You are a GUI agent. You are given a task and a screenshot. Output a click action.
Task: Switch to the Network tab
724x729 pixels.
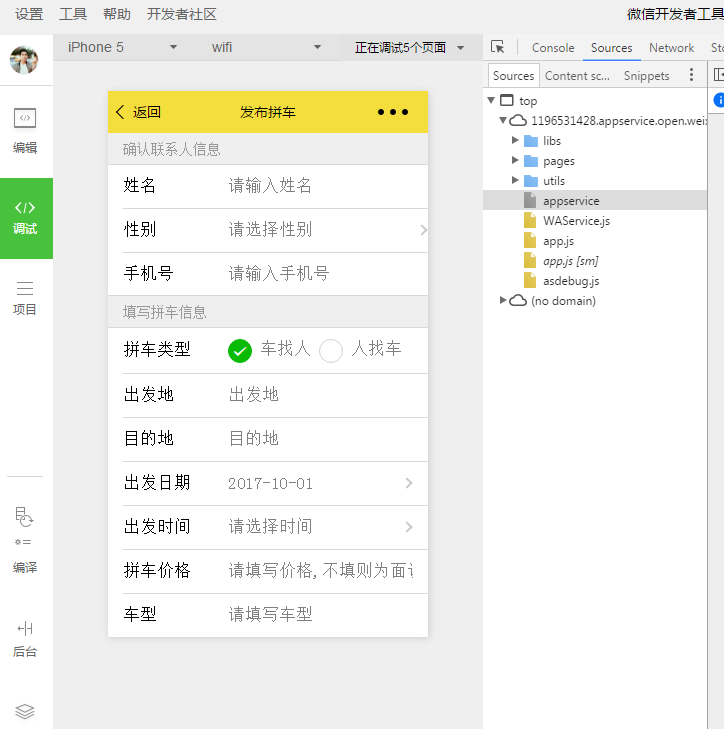[671, 47]
